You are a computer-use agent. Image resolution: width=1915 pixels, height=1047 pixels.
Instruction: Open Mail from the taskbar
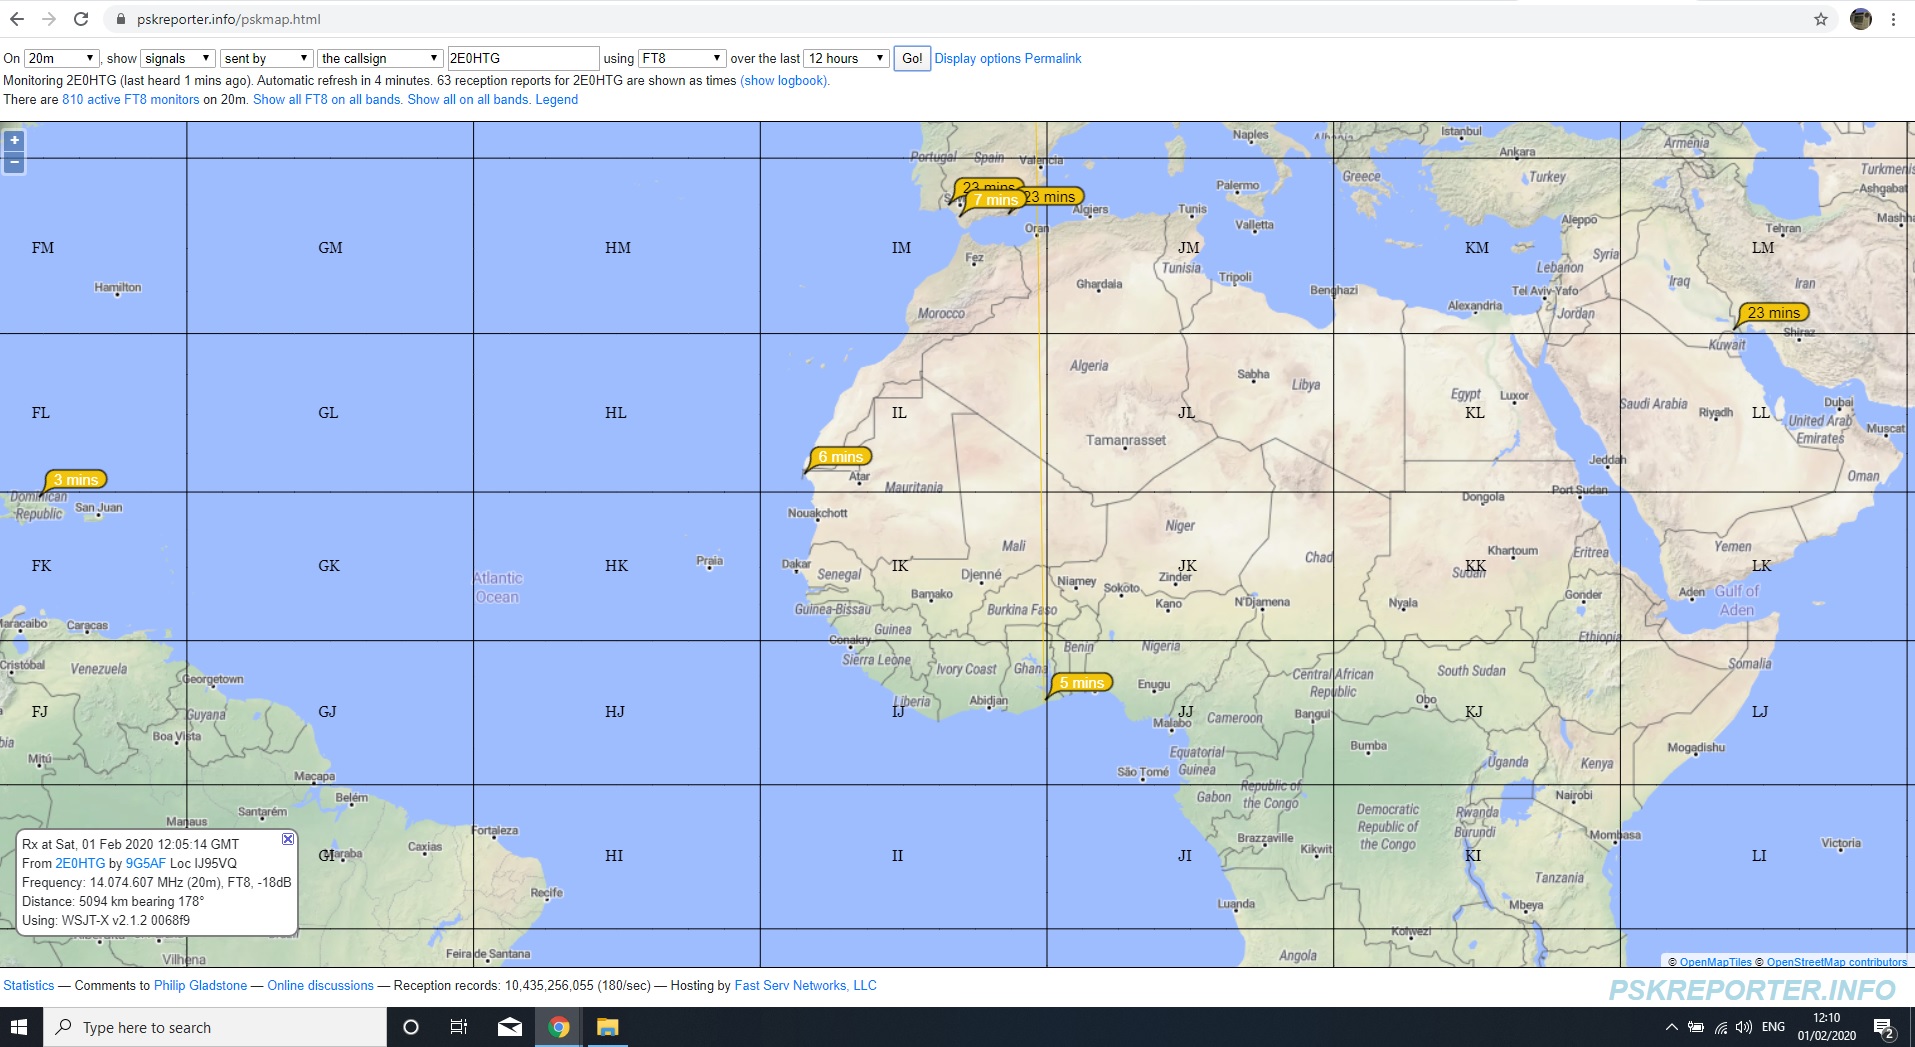510,1027
